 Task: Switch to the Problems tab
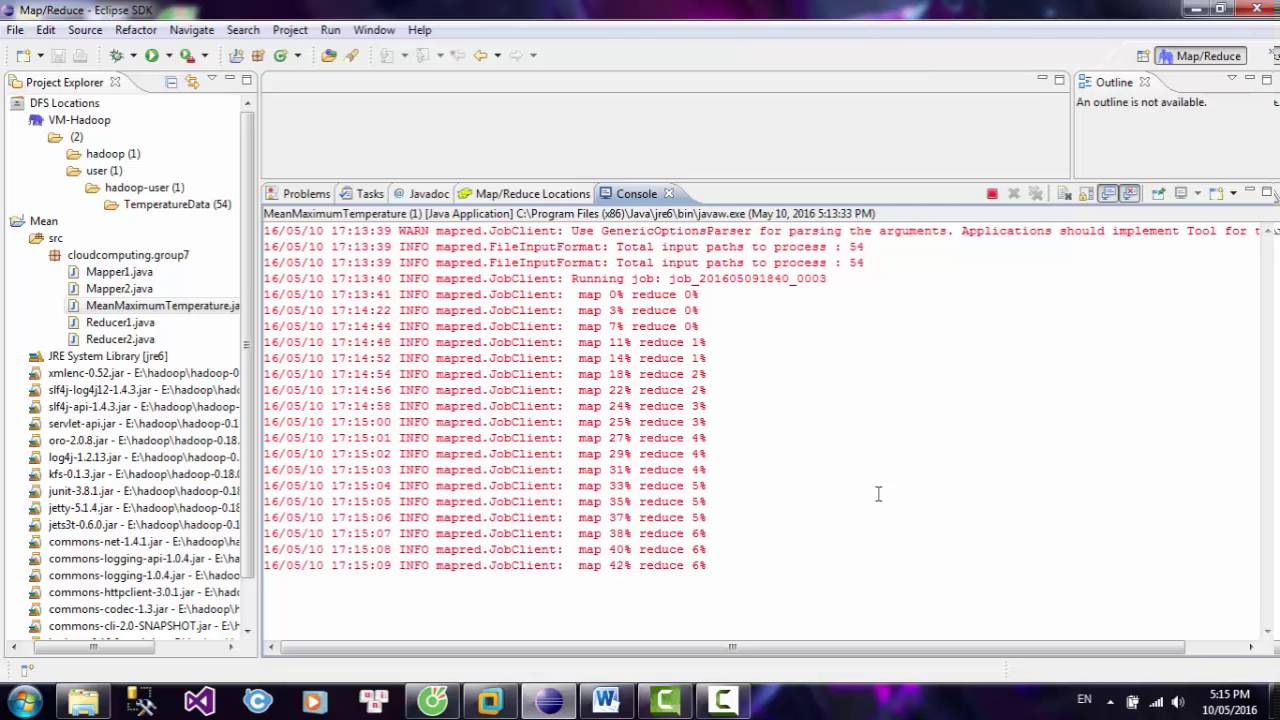point(298,194)
